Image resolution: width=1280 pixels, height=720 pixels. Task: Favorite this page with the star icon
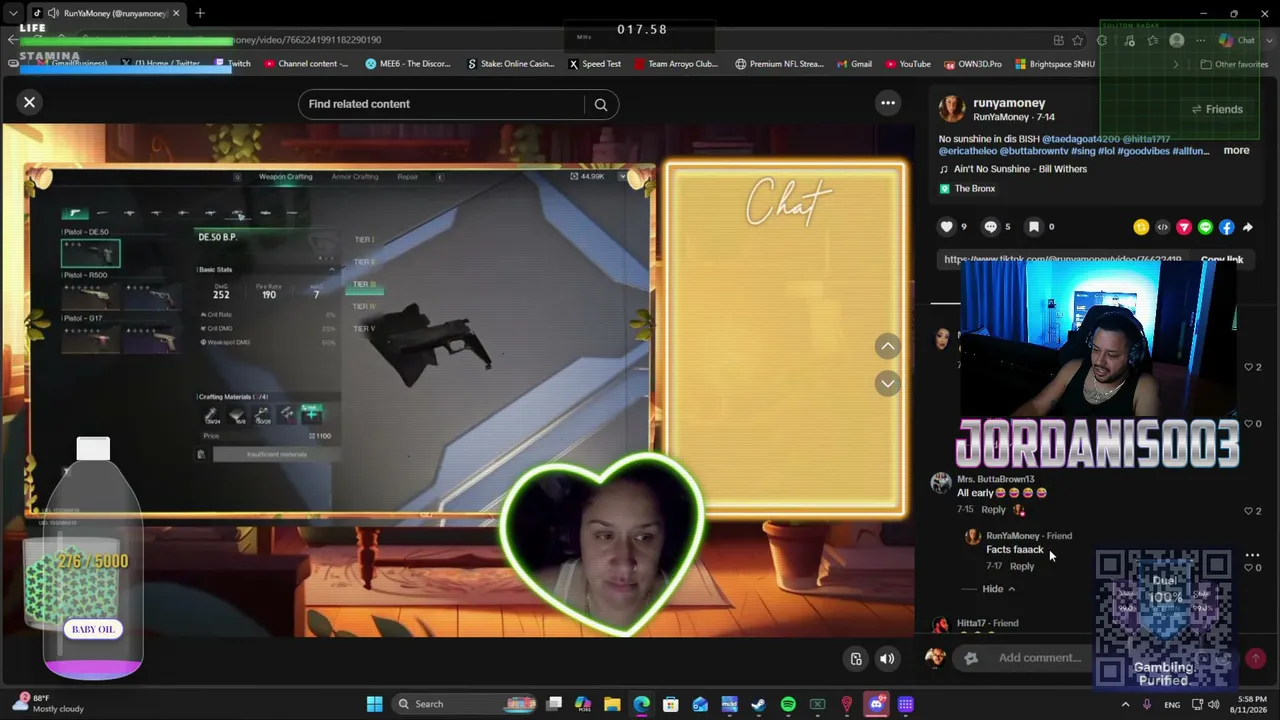click(1077, 40)
